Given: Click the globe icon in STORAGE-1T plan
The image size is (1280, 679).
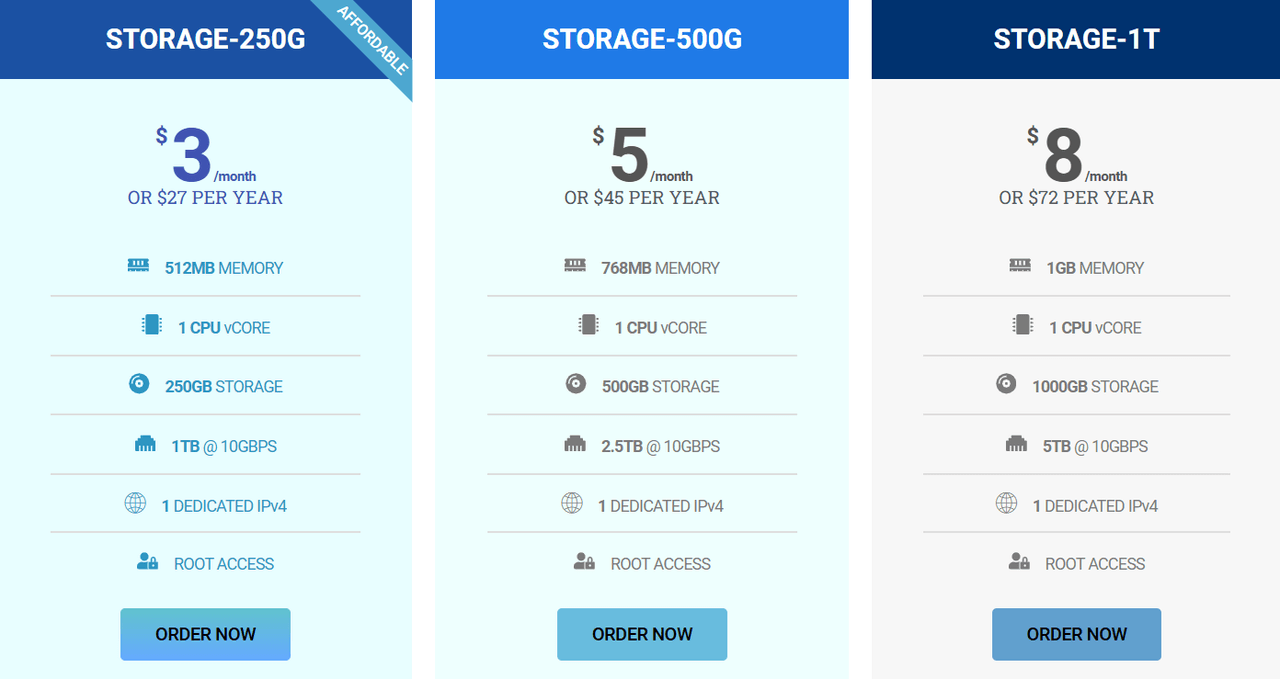Looking at the screenshot, I should (x=1007, y=503).
